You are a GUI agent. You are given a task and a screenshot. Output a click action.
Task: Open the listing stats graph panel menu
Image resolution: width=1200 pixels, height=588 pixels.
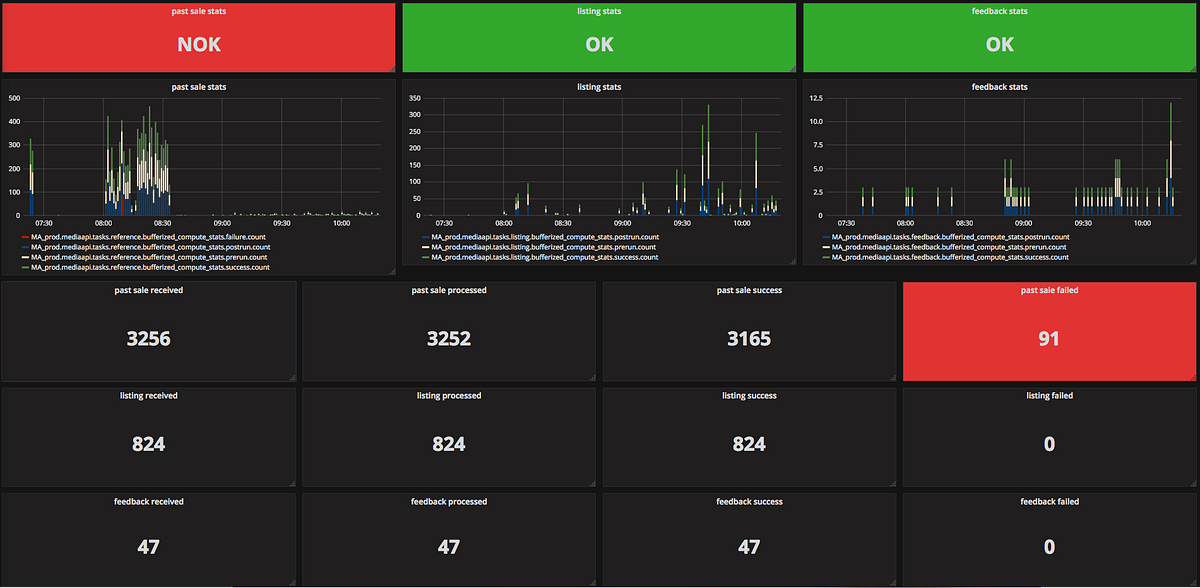(x=598, y=86)
